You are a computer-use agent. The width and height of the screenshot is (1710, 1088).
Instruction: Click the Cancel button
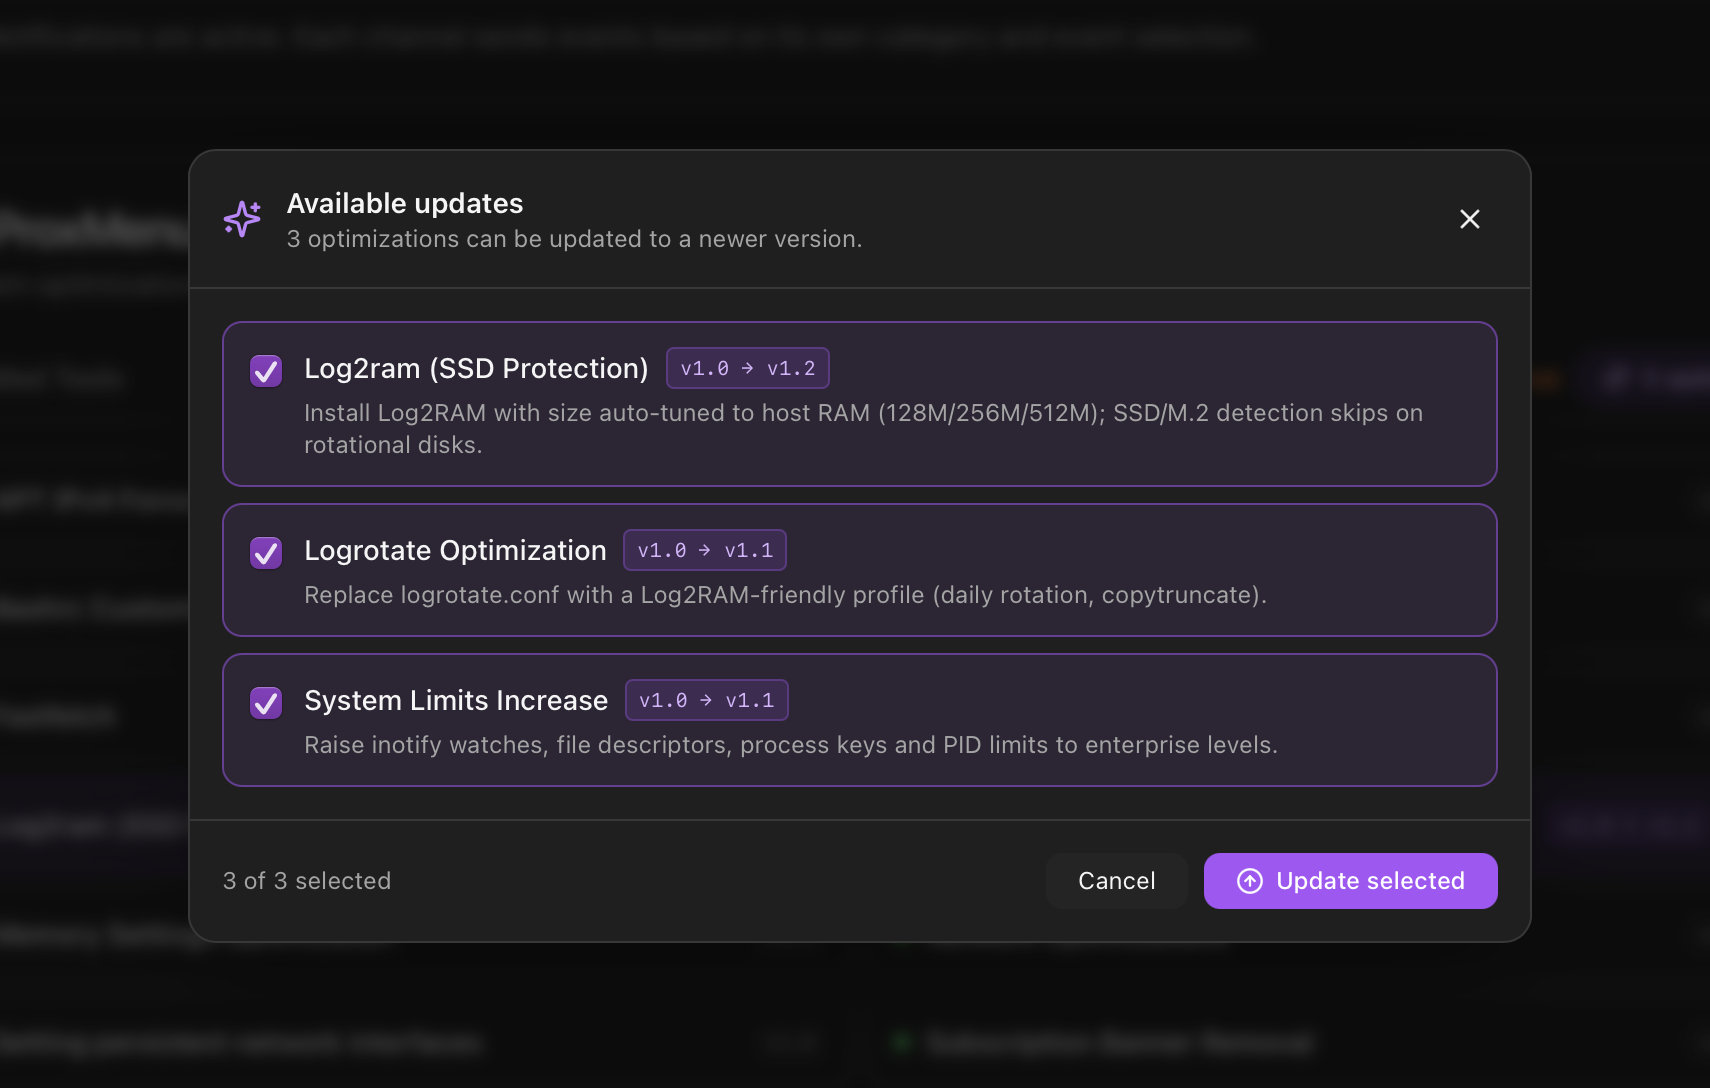pos(1116,881)
